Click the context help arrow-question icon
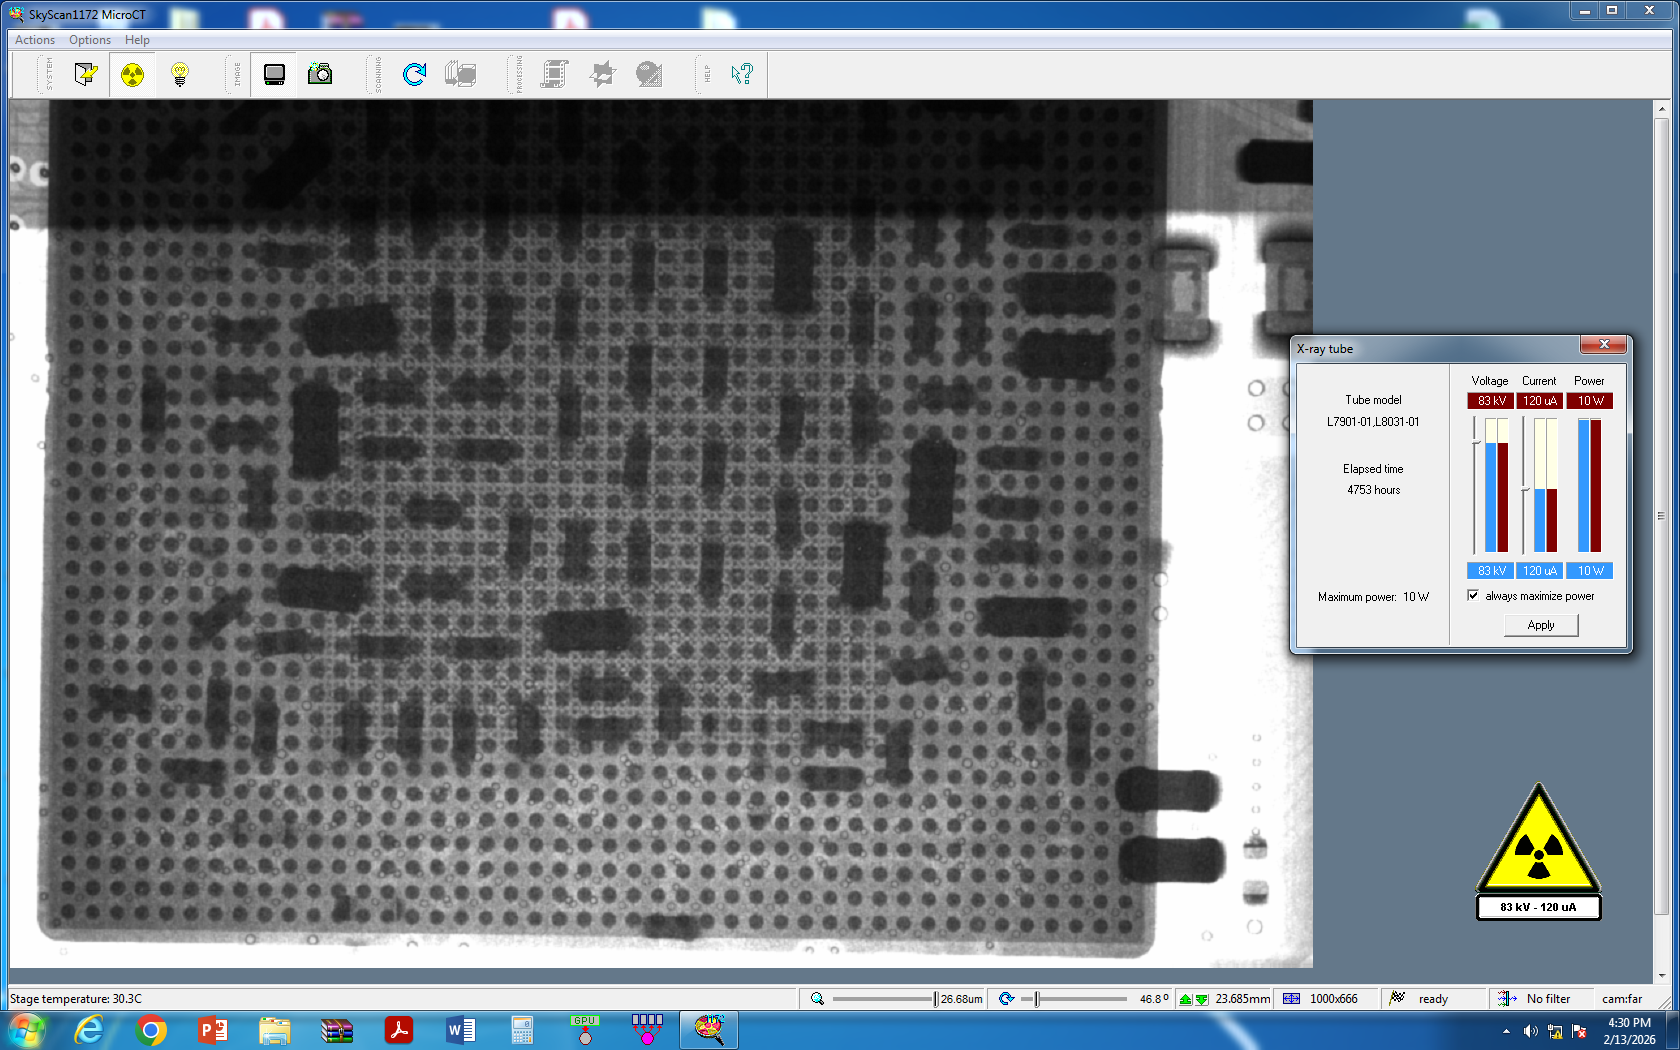The width and height of the screenshot is (1680, 1050). pos(741,74)
